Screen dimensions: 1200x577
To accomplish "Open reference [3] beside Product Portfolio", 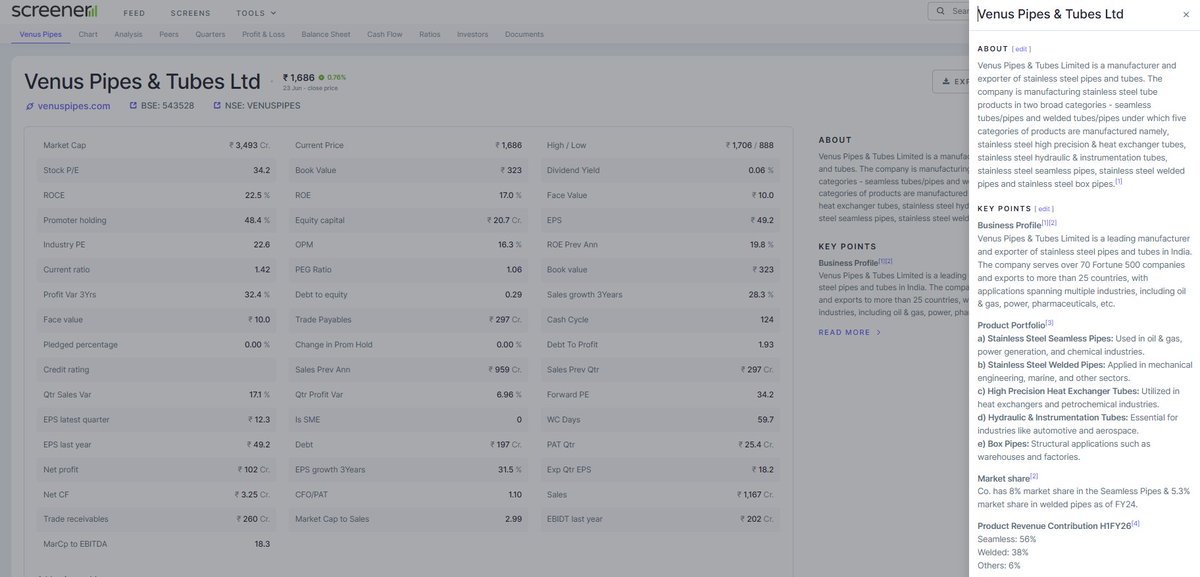I will point(1049,323).
